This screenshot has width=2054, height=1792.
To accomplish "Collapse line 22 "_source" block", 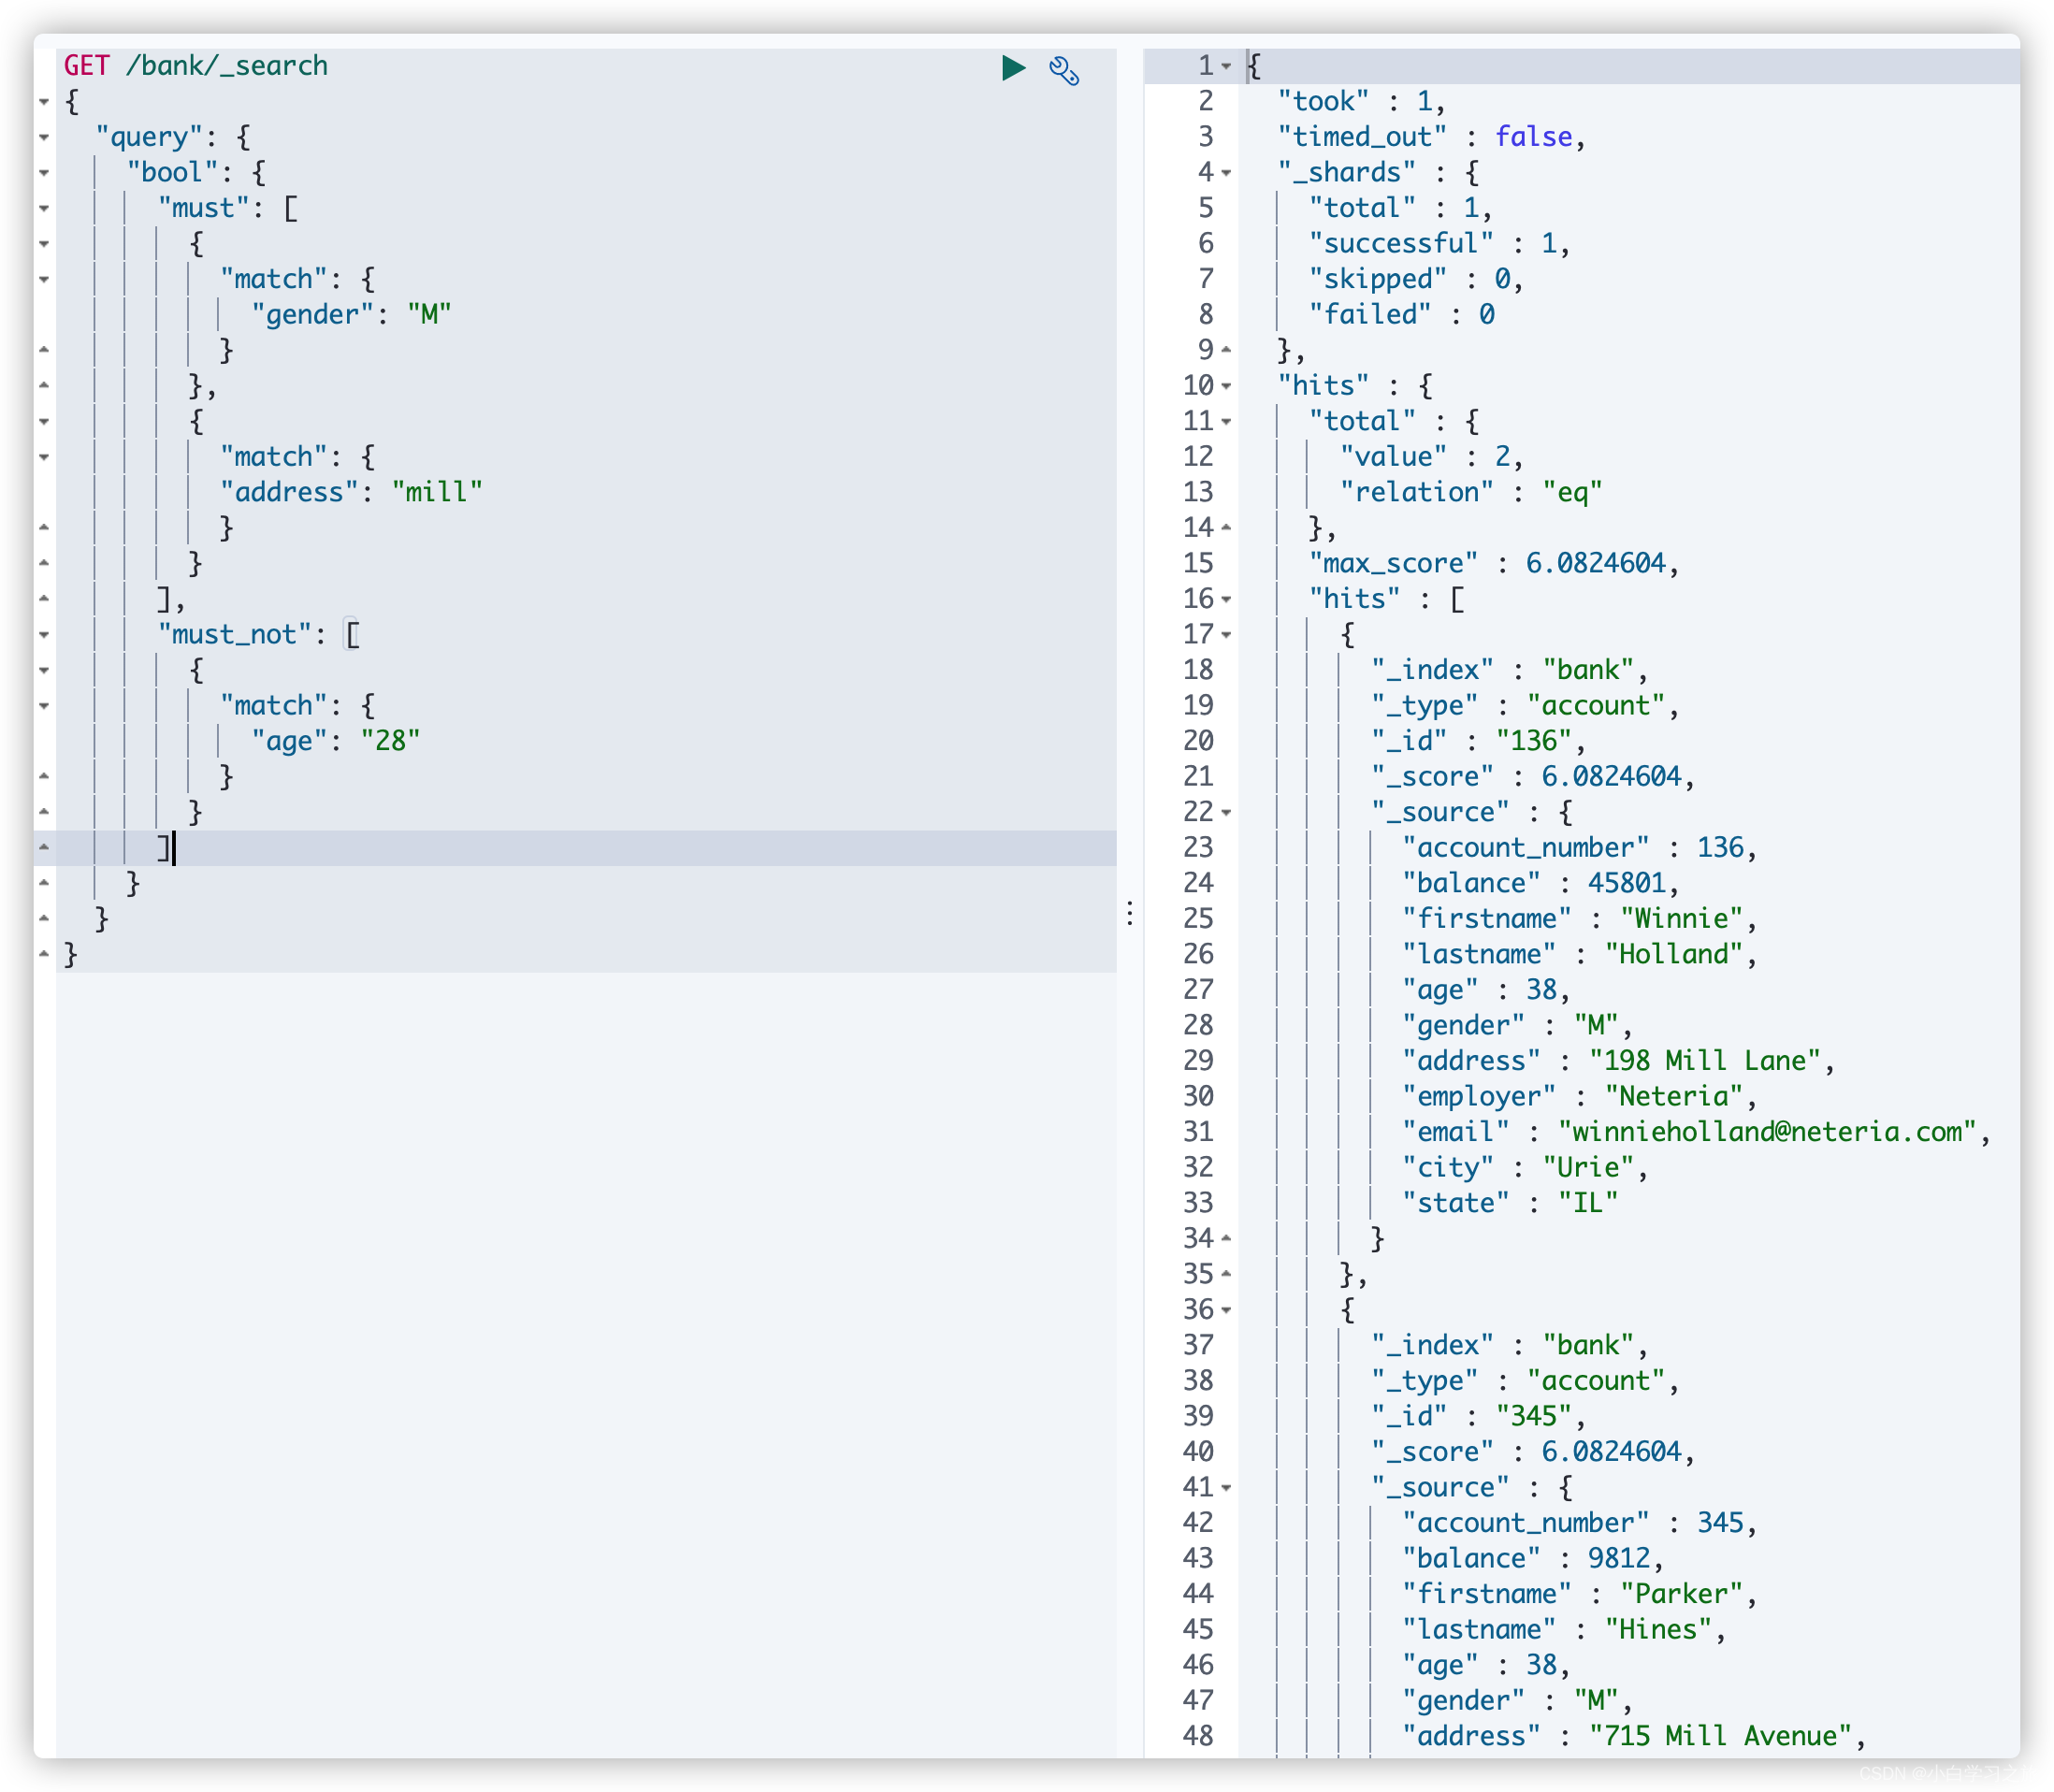I will (1226, 813).
